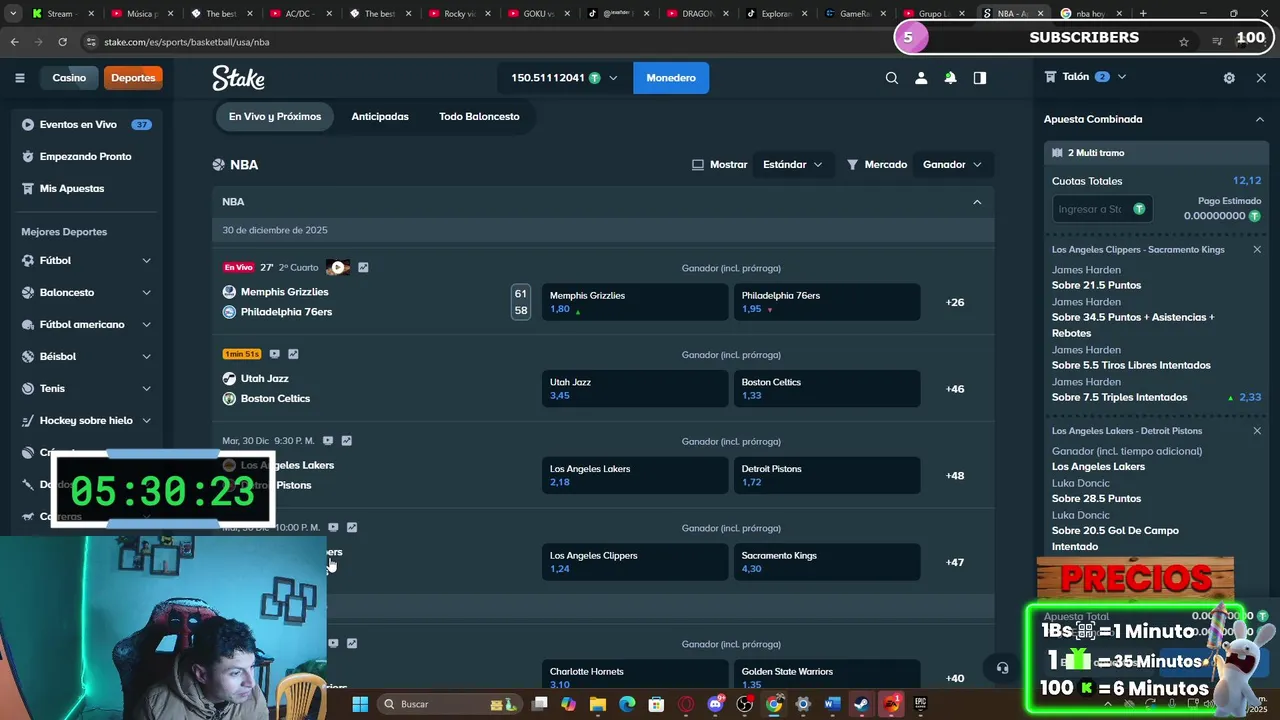Expand Tenis in the sidebar
1280x720 pixels.
[x=146, y=389]
